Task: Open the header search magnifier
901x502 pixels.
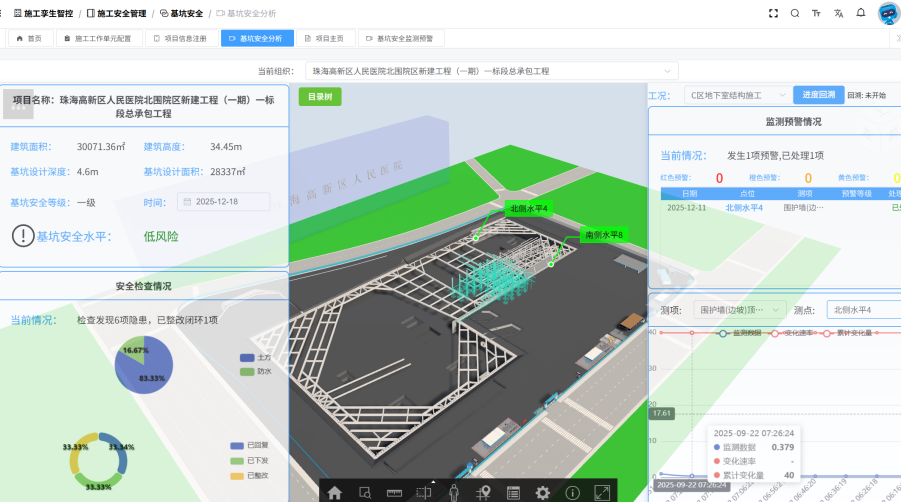Action: coord(795,13)
